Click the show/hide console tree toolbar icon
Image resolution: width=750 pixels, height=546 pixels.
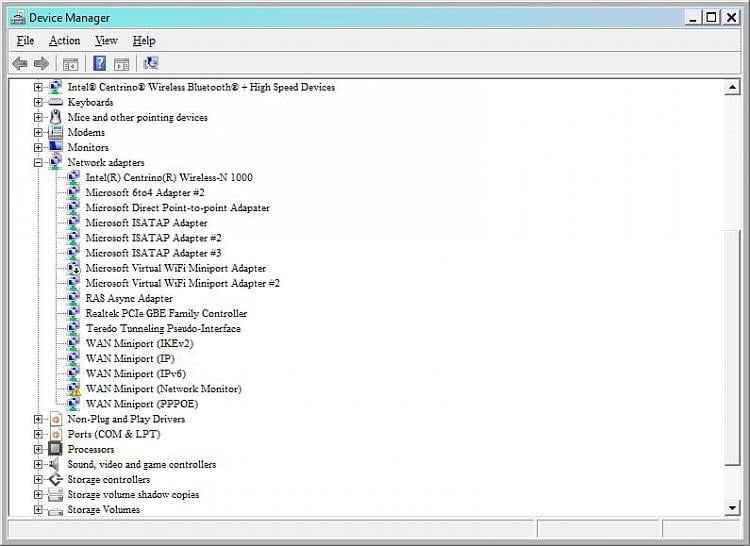coord(70,64)
